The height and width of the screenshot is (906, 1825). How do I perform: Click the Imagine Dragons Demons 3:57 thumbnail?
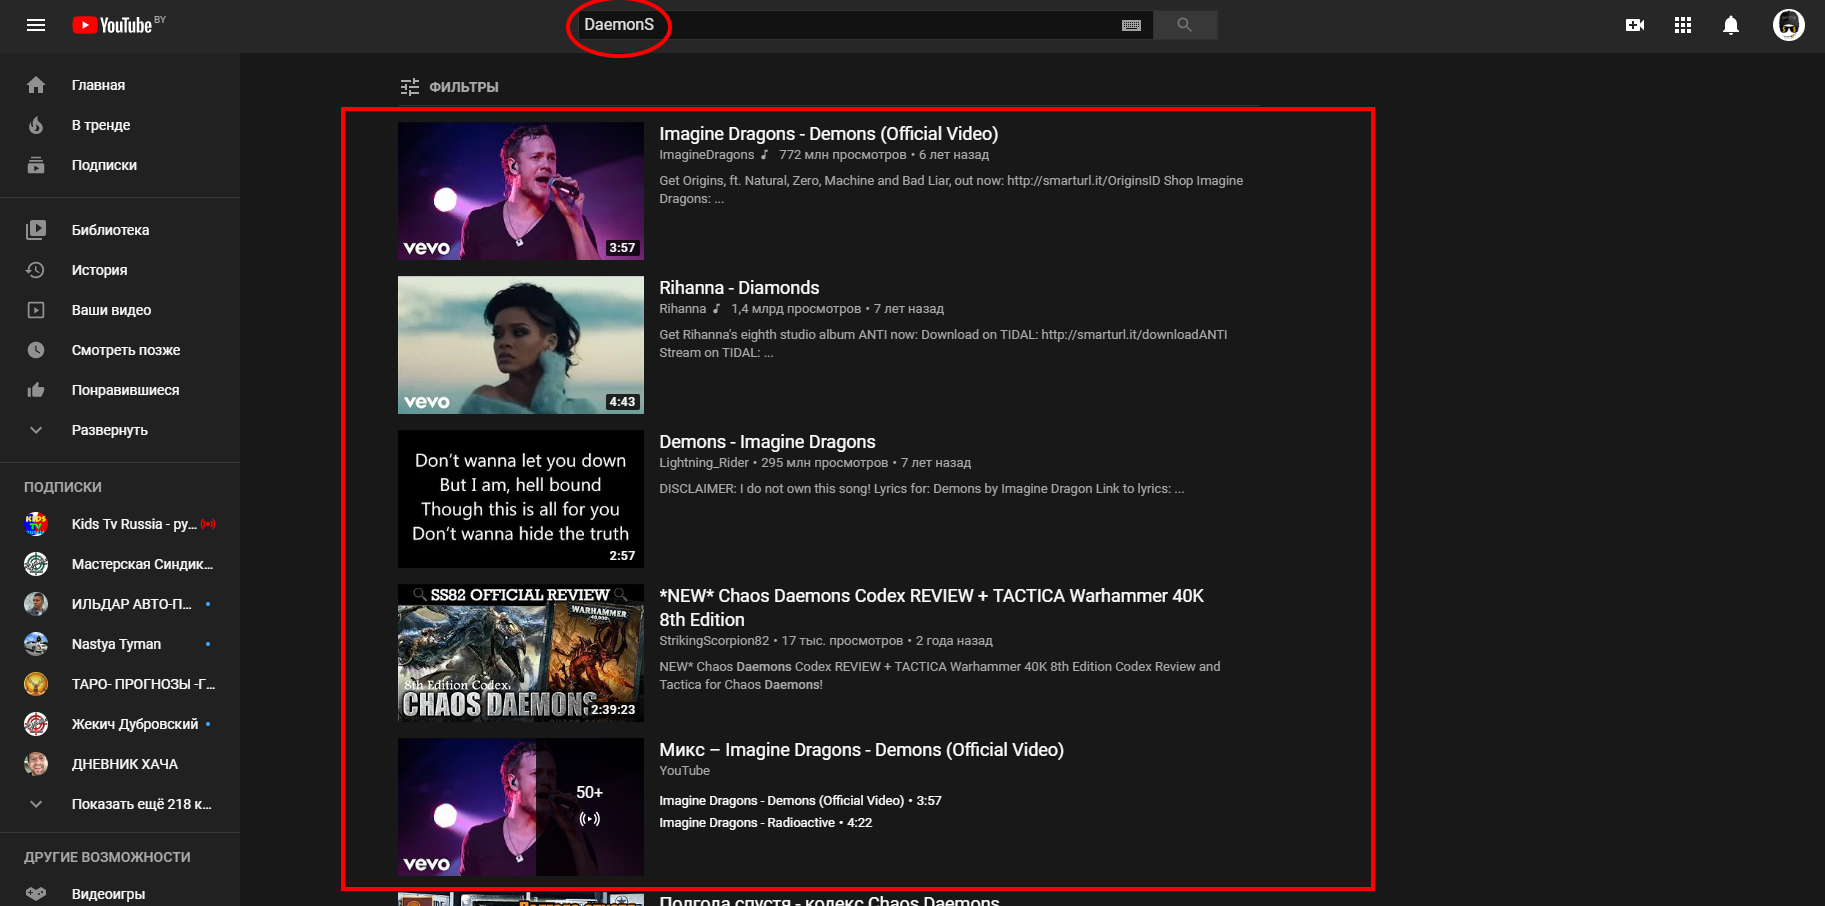tap(521, 191)
